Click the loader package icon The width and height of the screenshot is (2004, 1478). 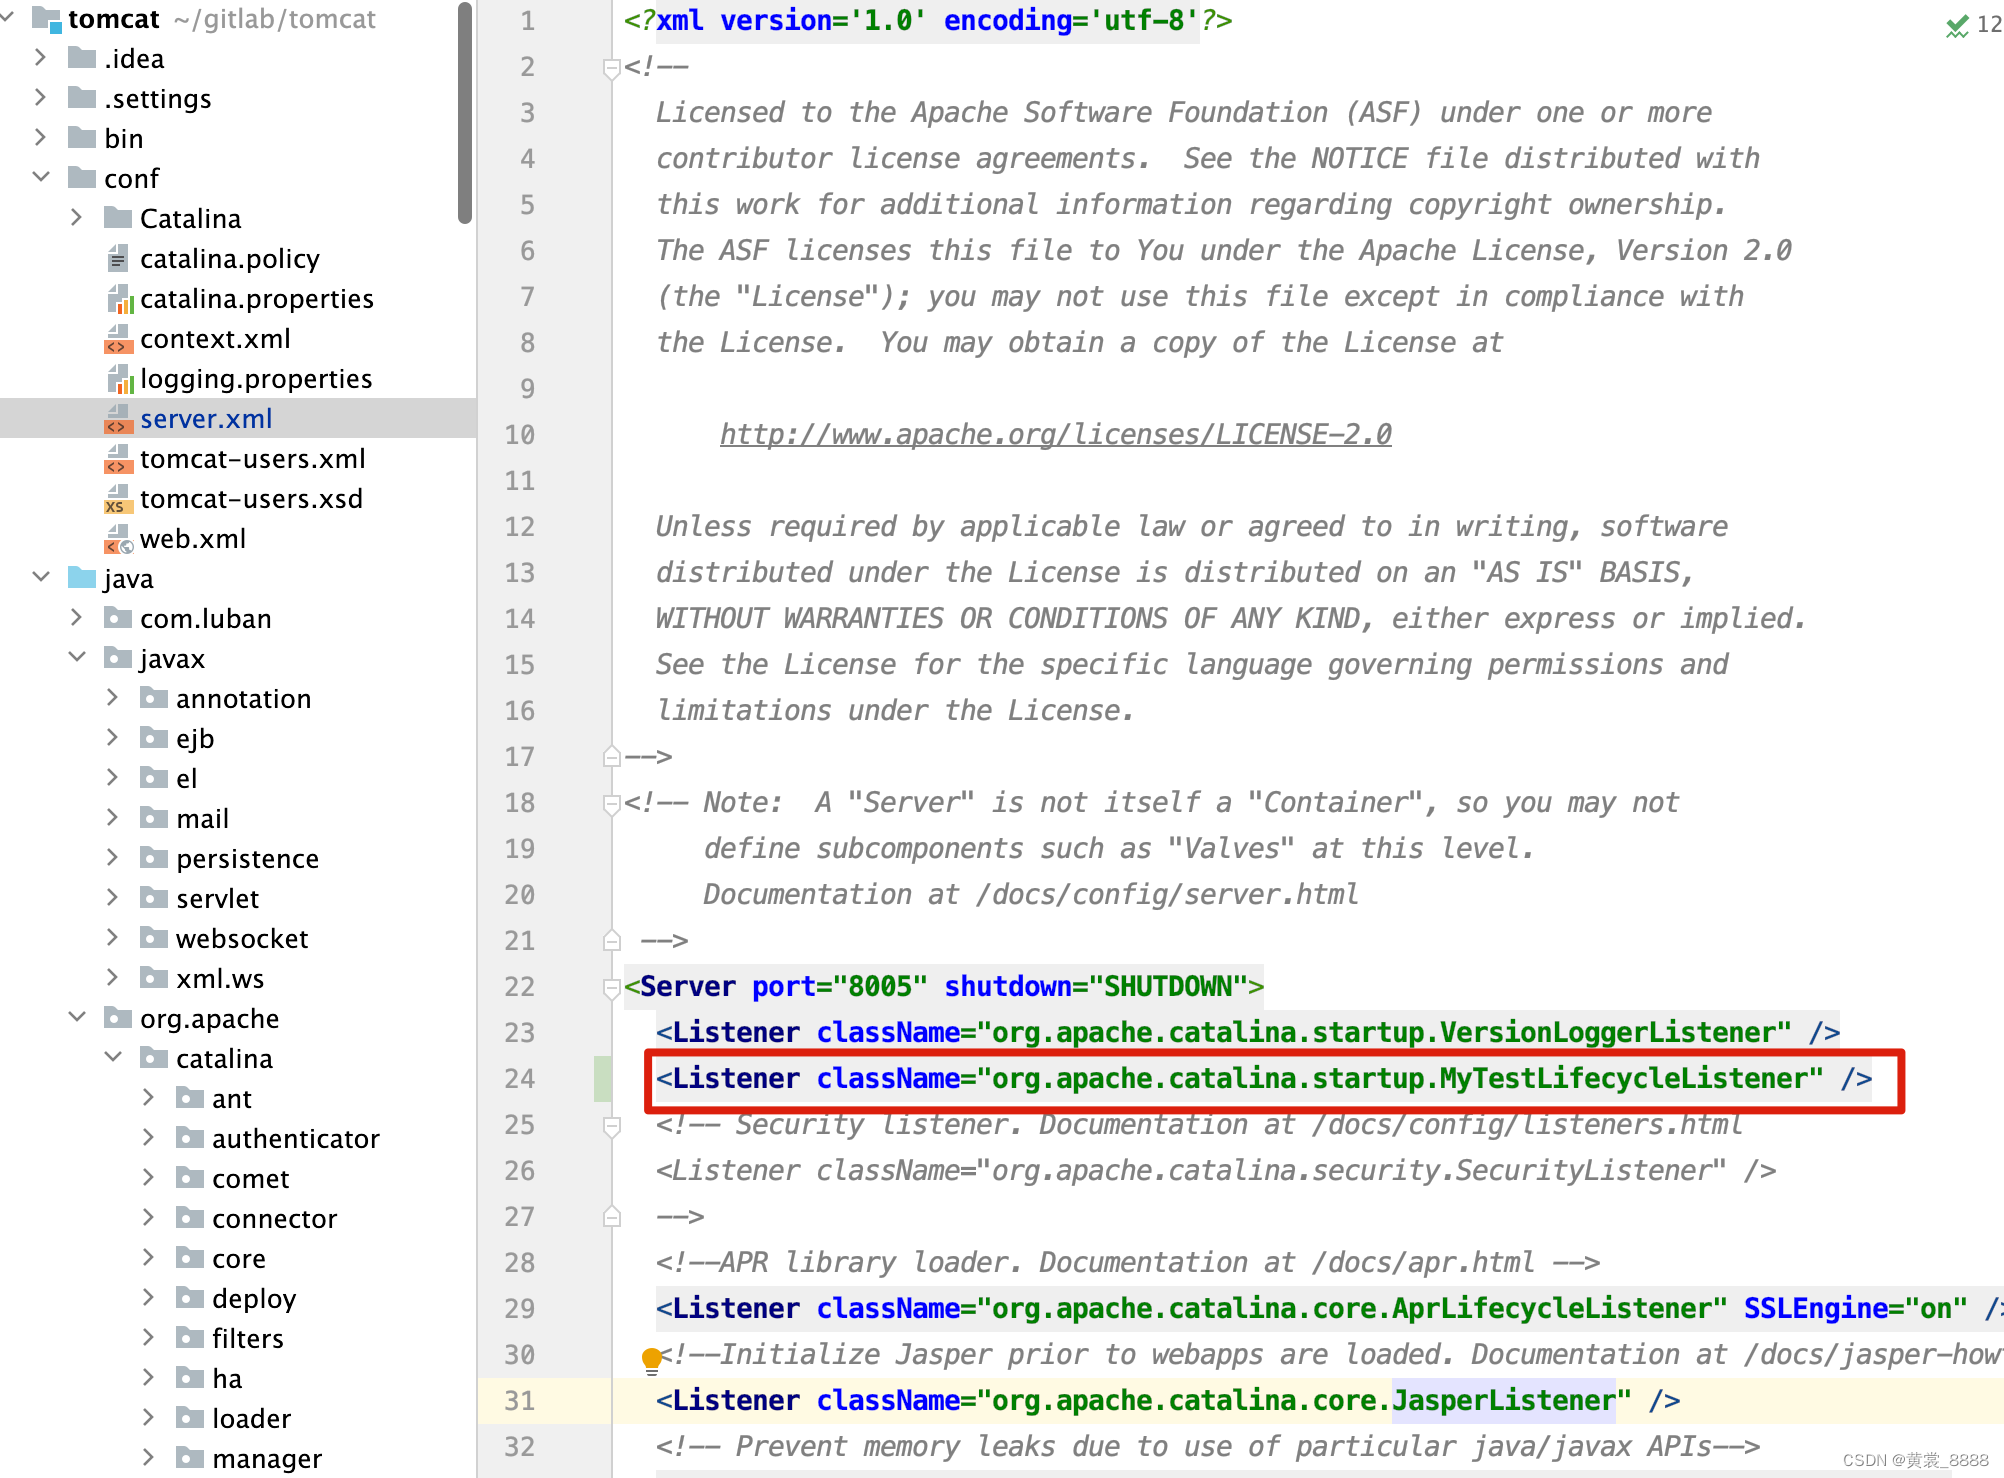coord(190,1418)
